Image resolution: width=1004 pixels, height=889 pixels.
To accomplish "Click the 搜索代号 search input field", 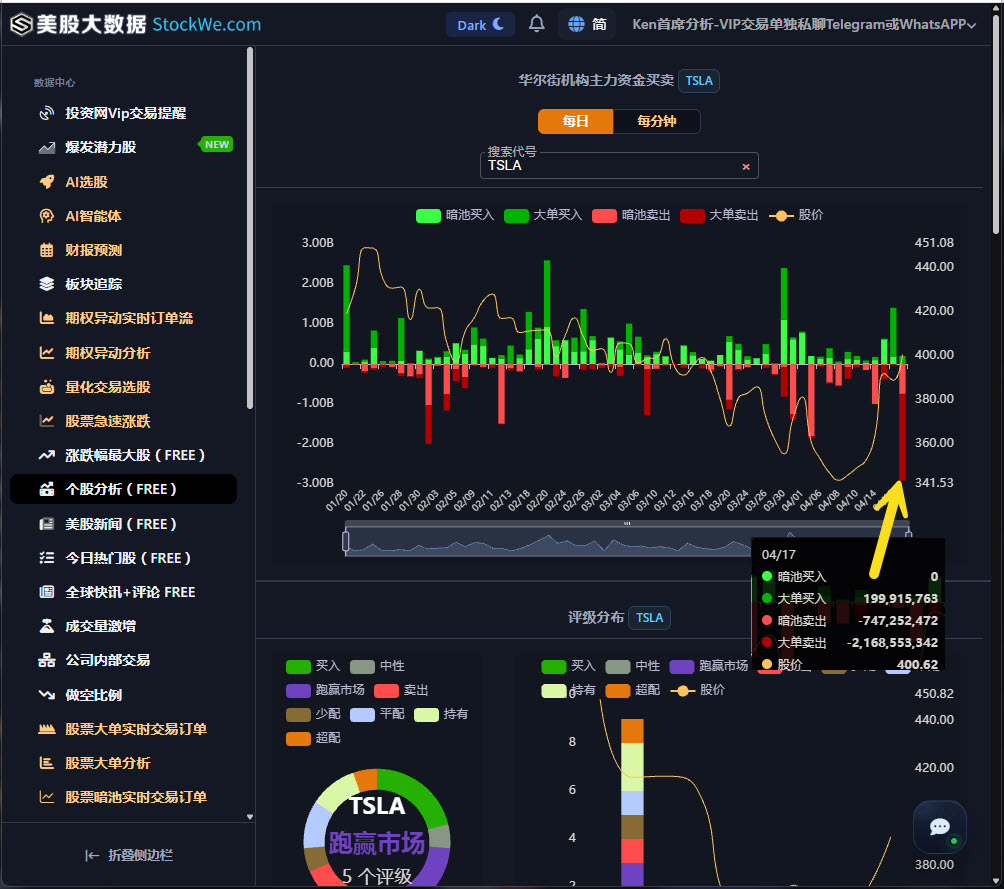I will 600,168.
